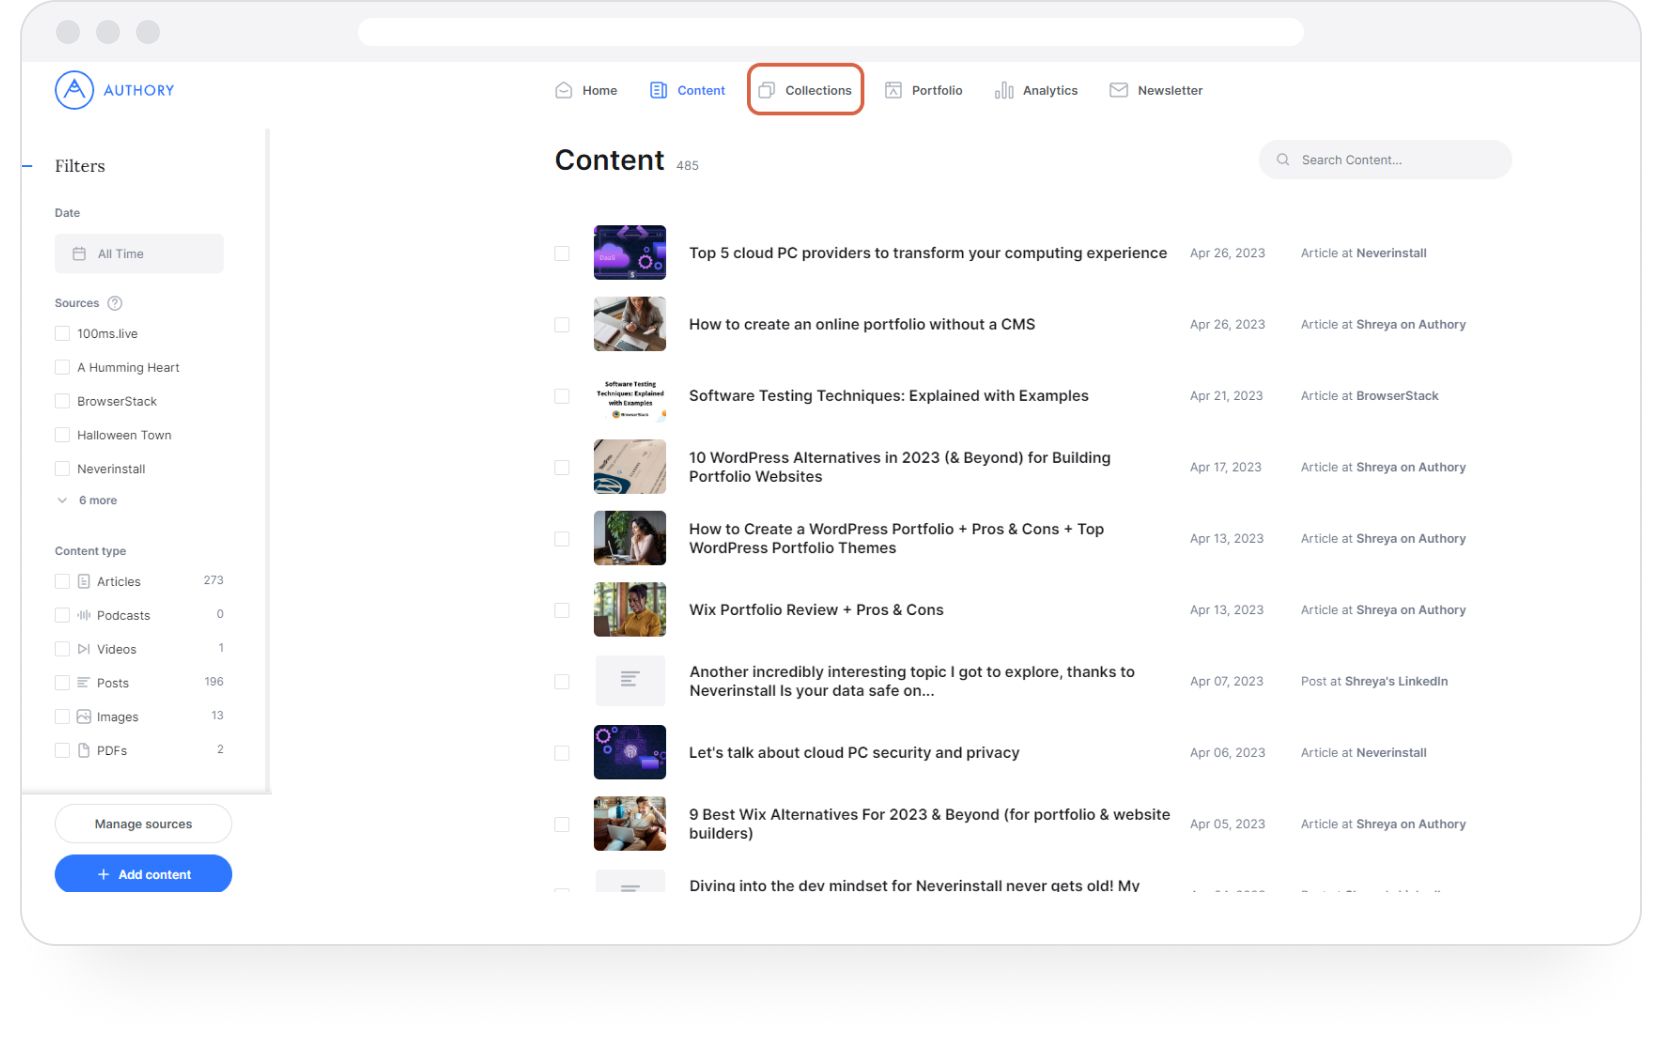Filter by Articles content type checkbox
Screen dimensions: 1662x1046
pyautogui.click(x=62, y=581)
